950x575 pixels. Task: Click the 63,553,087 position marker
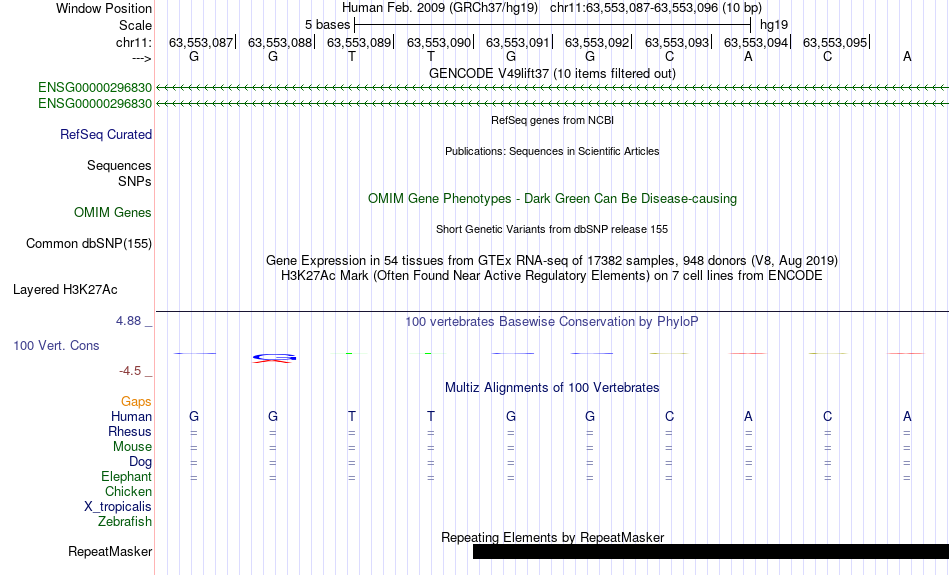click(x=201, y=42)
